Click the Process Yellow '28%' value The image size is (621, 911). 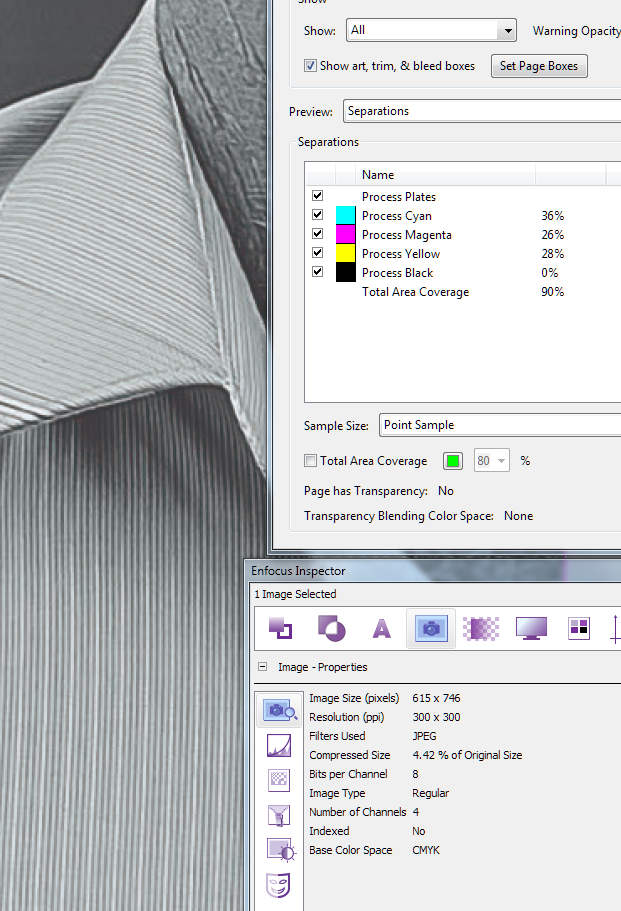click(x=552, y=254)
